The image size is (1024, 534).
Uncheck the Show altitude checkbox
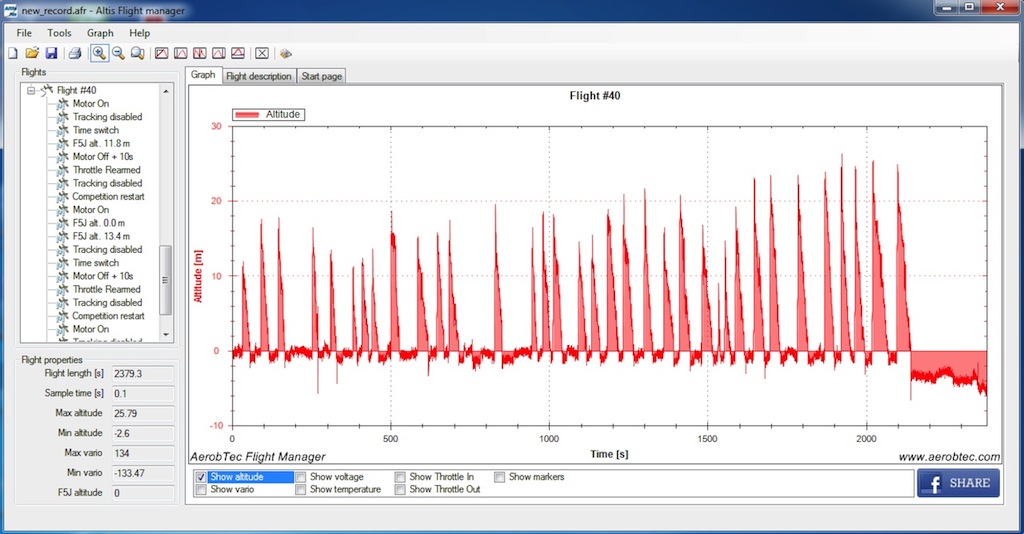[x=202, y=477]
